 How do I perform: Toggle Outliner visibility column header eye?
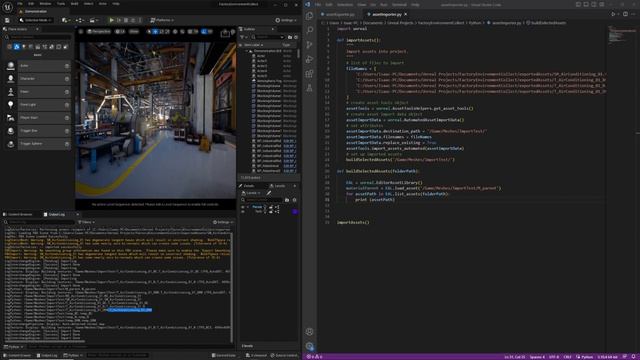(241, 45)
